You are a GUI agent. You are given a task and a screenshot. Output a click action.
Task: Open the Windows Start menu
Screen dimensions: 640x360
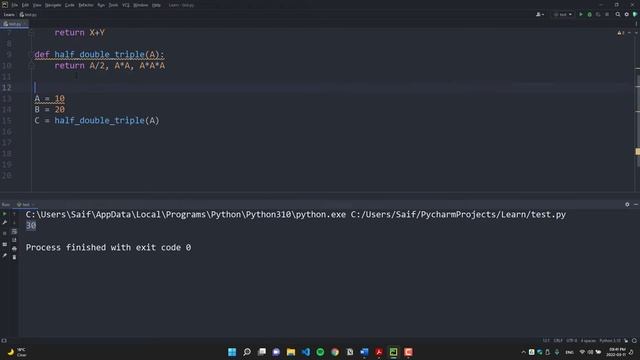pos(232,352)
